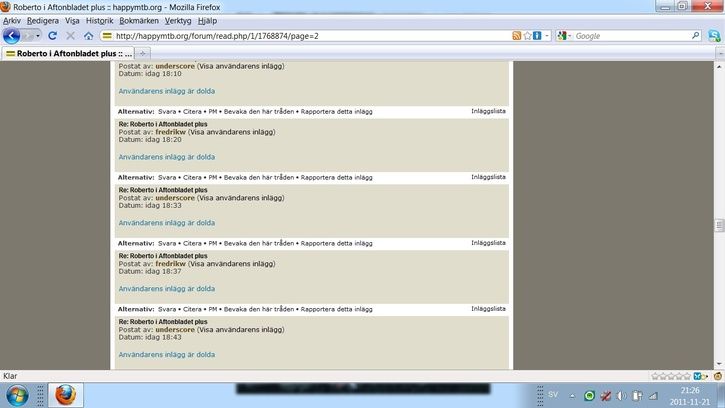
Task: Click the Skype toolbar icon
Action: tap(714, 36)
